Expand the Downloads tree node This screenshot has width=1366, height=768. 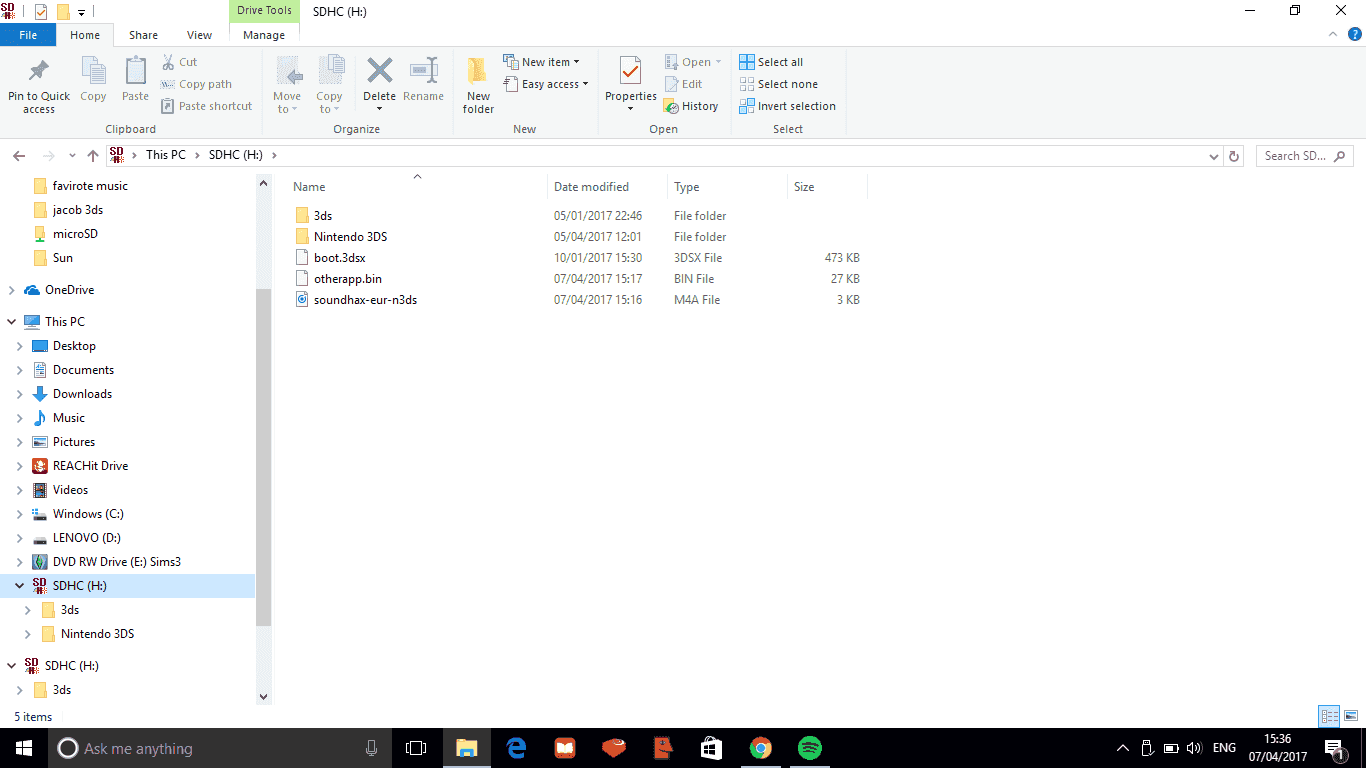[20, 394]
